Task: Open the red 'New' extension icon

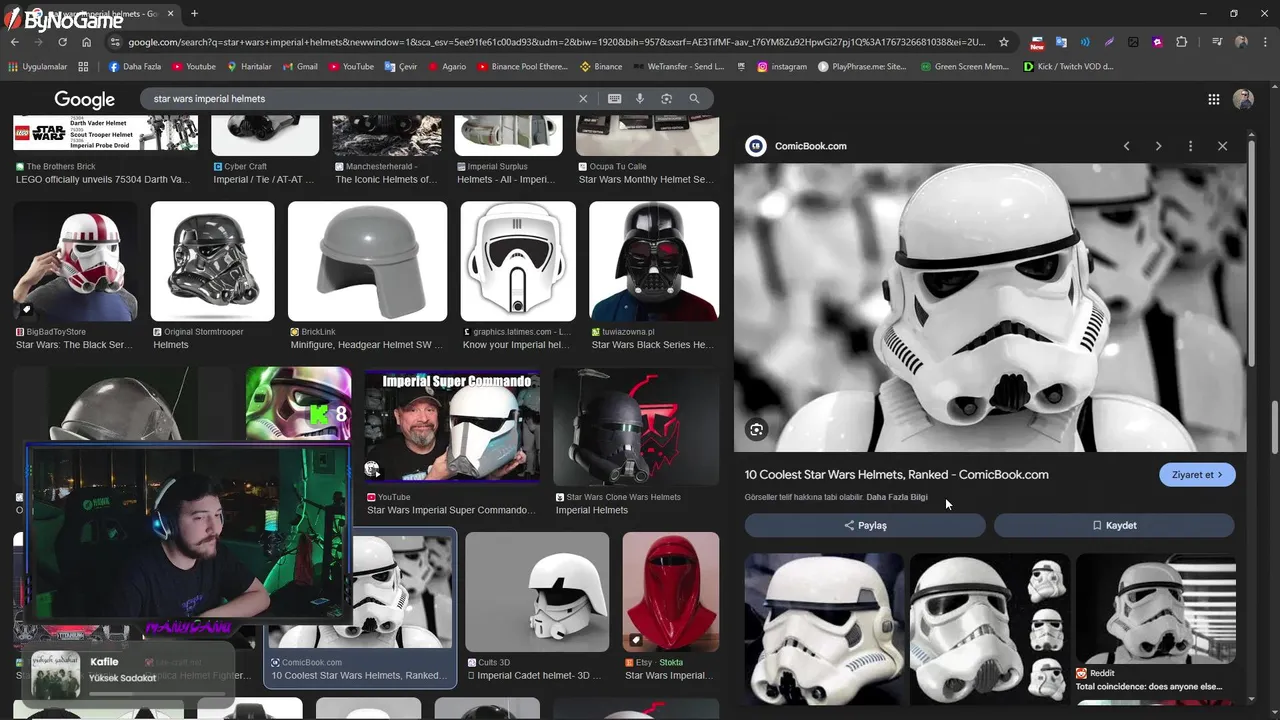Action: 1037,42
